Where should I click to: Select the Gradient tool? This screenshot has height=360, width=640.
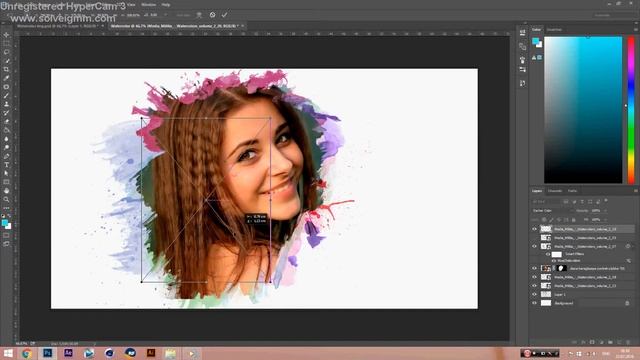(7, 130)
